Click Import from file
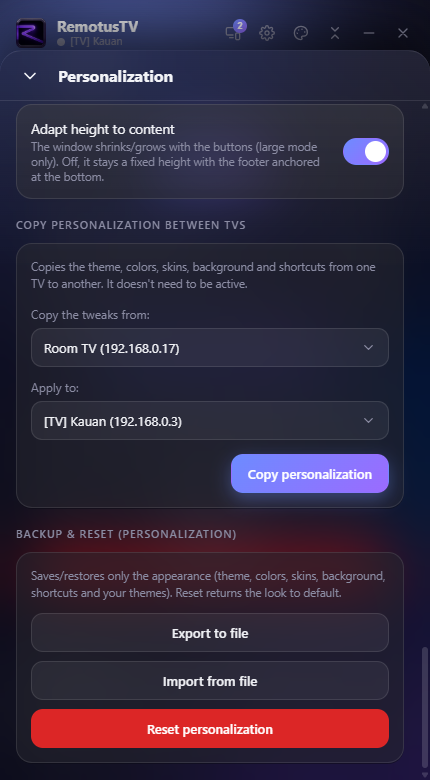The height and width of the screenshot is (780, 430). (210, 681)
